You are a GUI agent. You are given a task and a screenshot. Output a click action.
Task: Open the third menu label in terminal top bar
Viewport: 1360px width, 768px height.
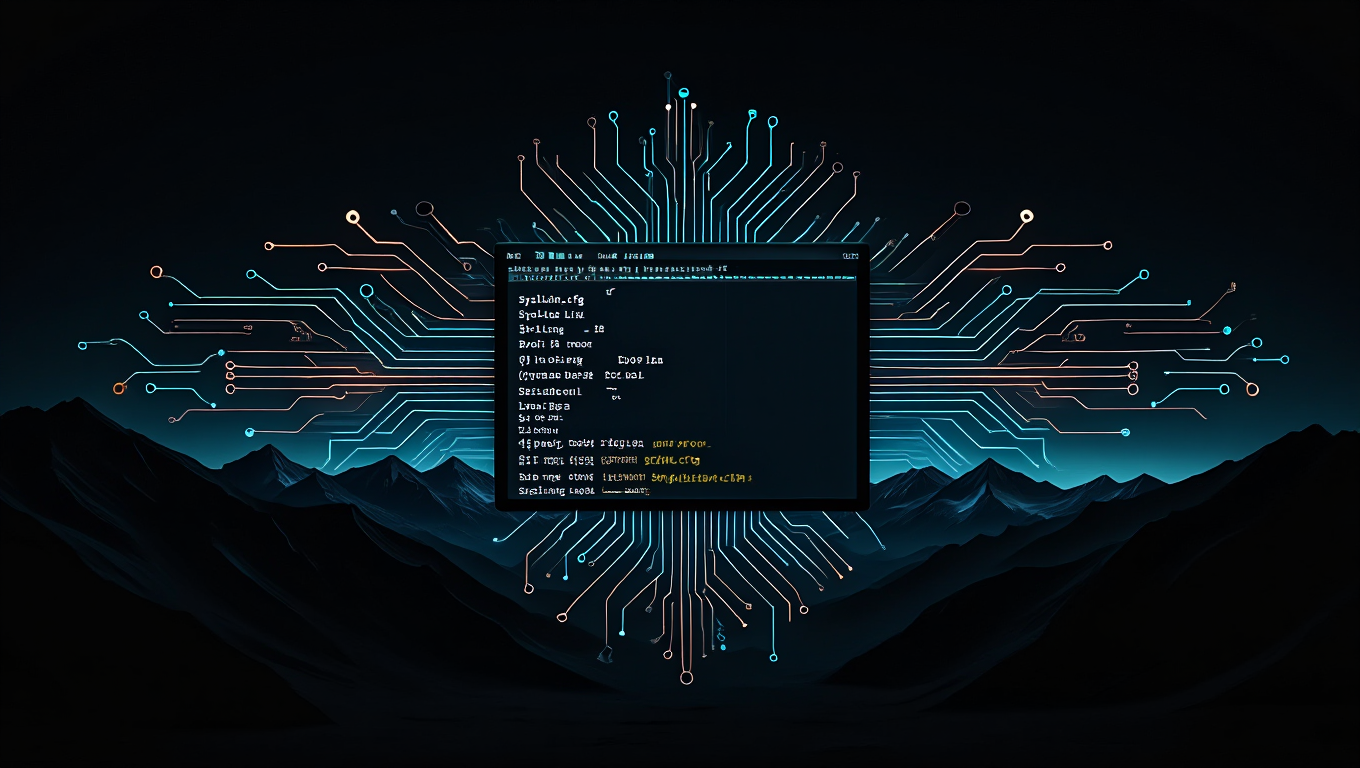click(606, 256)
